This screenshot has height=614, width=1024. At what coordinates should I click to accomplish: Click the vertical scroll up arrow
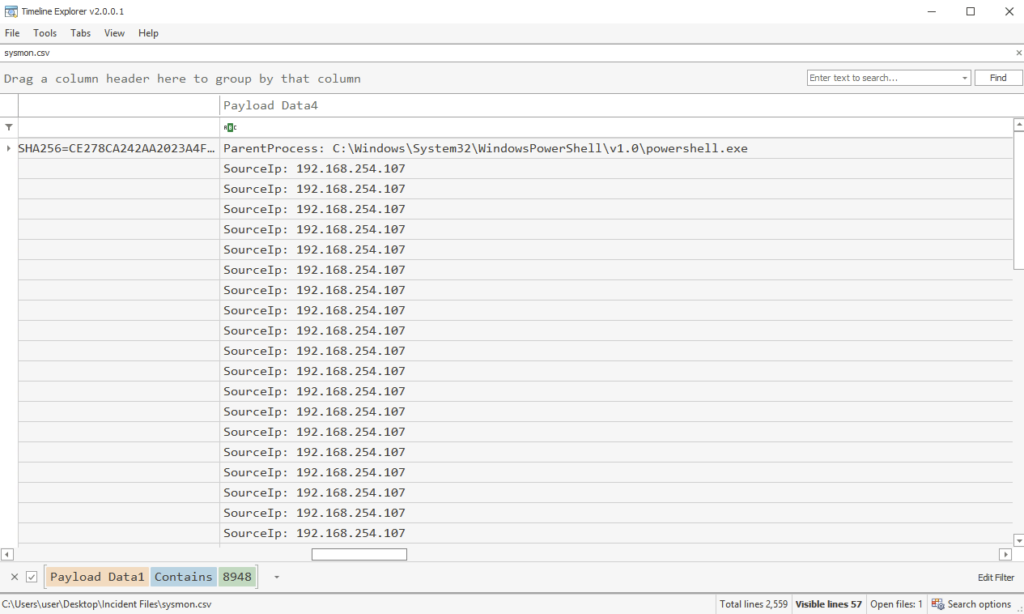(x=1019, y=124)
